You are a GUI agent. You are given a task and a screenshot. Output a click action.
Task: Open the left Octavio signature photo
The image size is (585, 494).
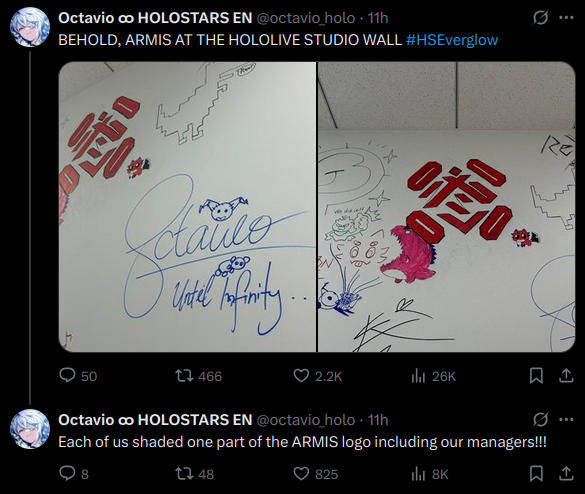[x=187, y=207]
